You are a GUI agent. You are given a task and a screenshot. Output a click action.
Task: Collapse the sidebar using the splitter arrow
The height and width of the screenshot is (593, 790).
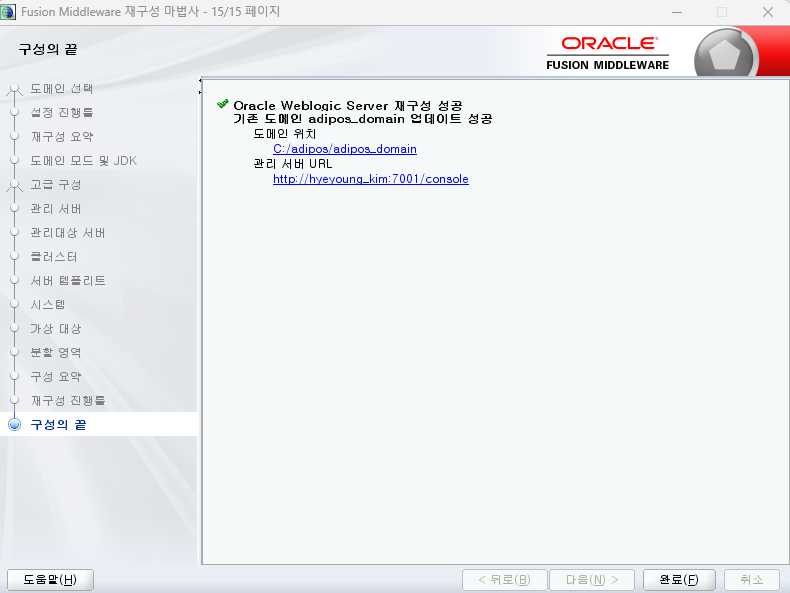(x=200, y=81)
